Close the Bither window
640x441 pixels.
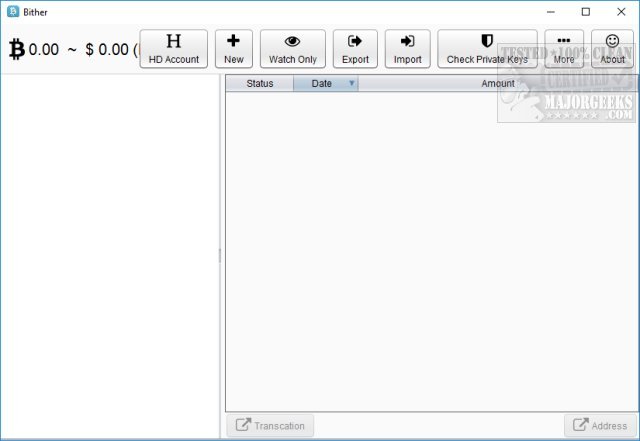(621, 12)
